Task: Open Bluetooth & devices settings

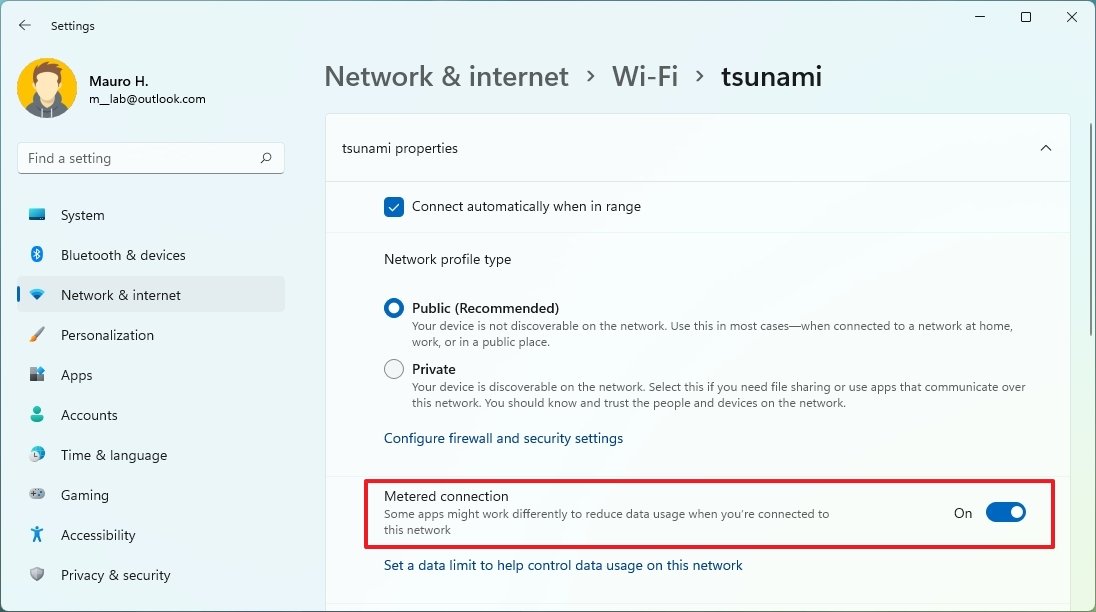Action: point(37,255)
